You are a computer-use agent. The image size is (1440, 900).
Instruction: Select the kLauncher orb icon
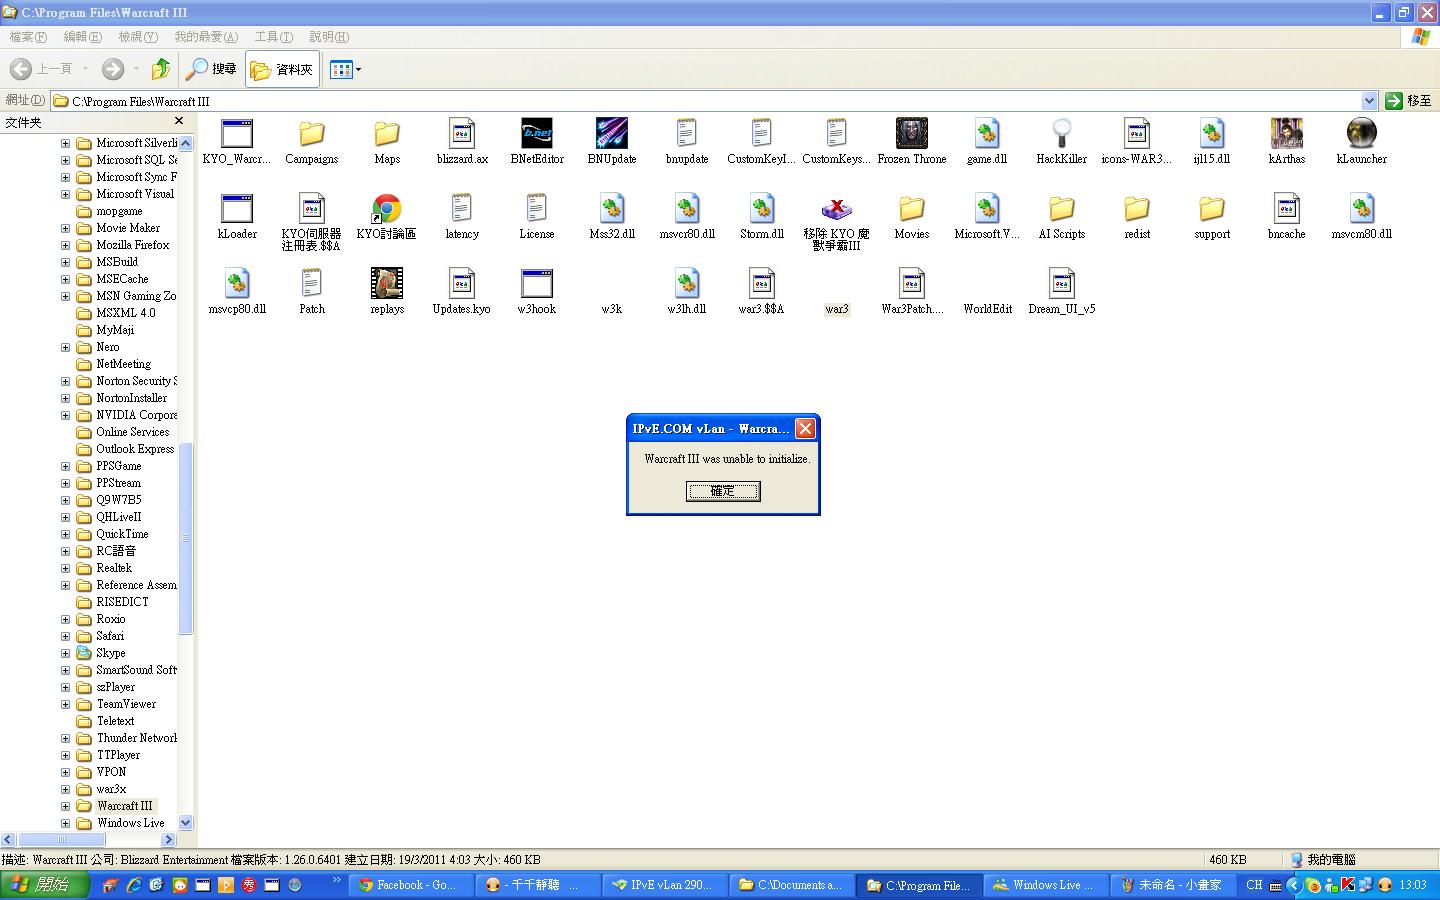1361,134
